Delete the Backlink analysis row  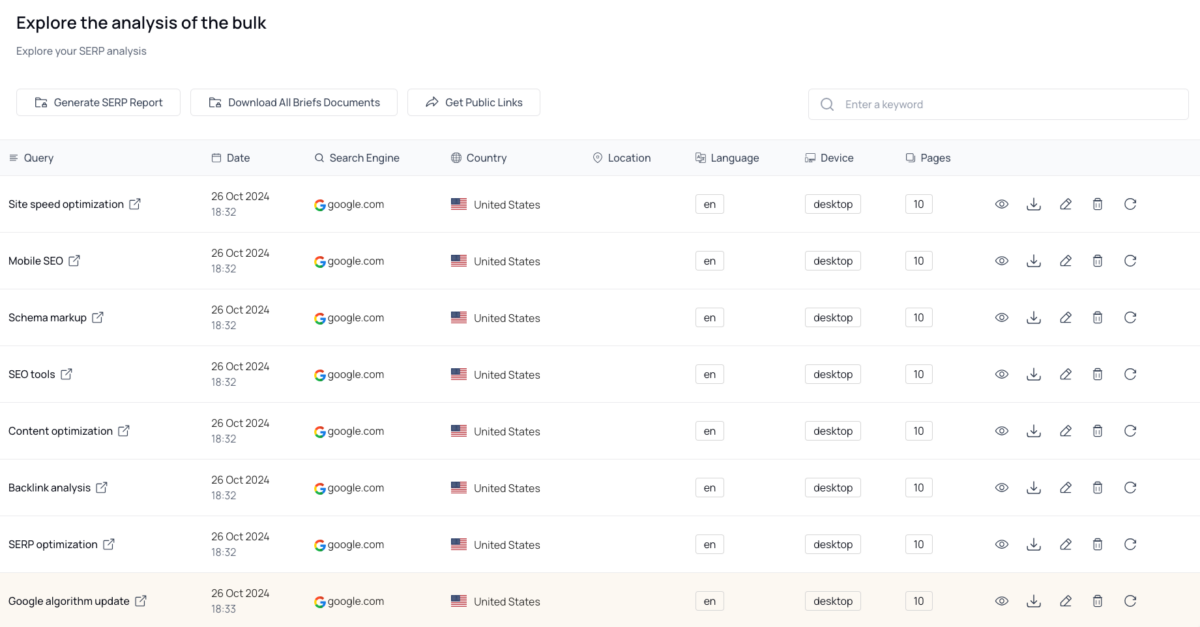[1097, 488]
